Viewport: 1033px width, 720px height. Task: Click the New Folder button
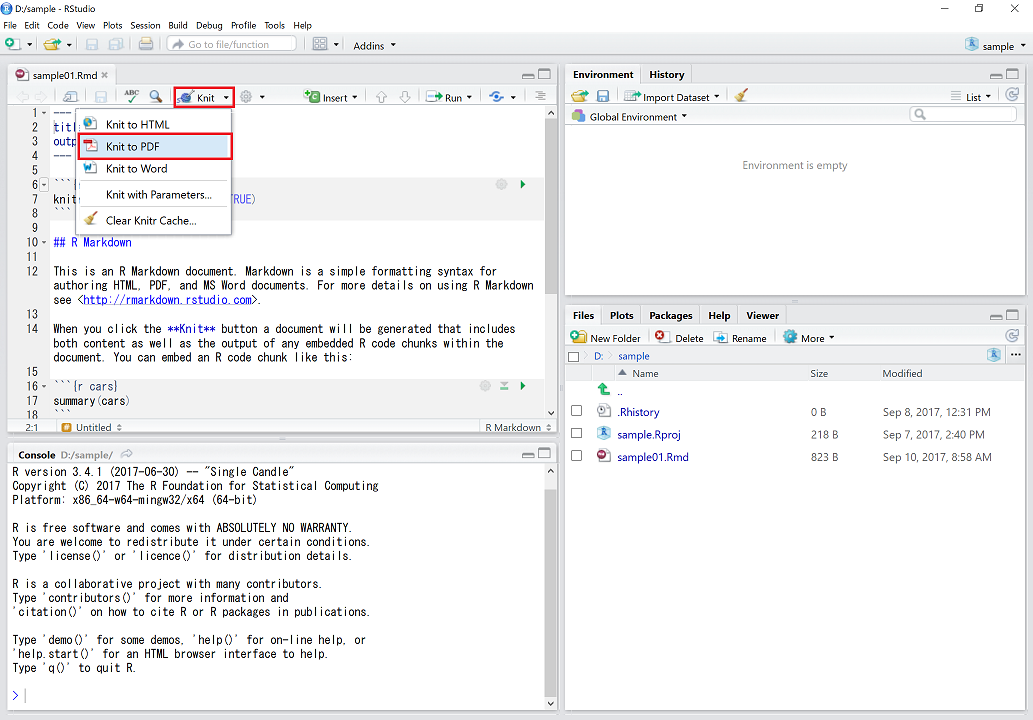coord(605,337)
